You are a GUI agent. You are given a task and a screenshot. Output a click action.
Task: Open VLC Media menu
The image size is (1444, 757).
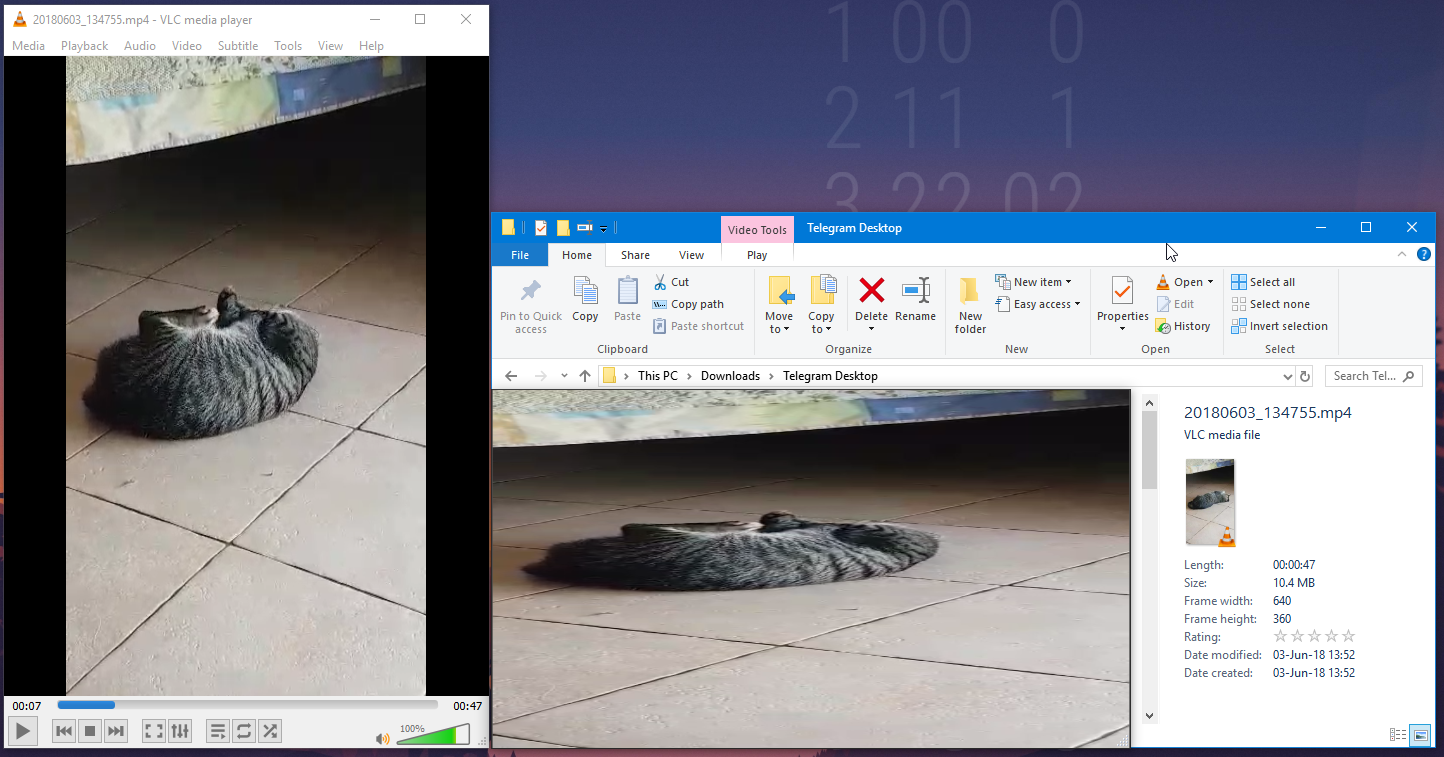coord(28,46)
